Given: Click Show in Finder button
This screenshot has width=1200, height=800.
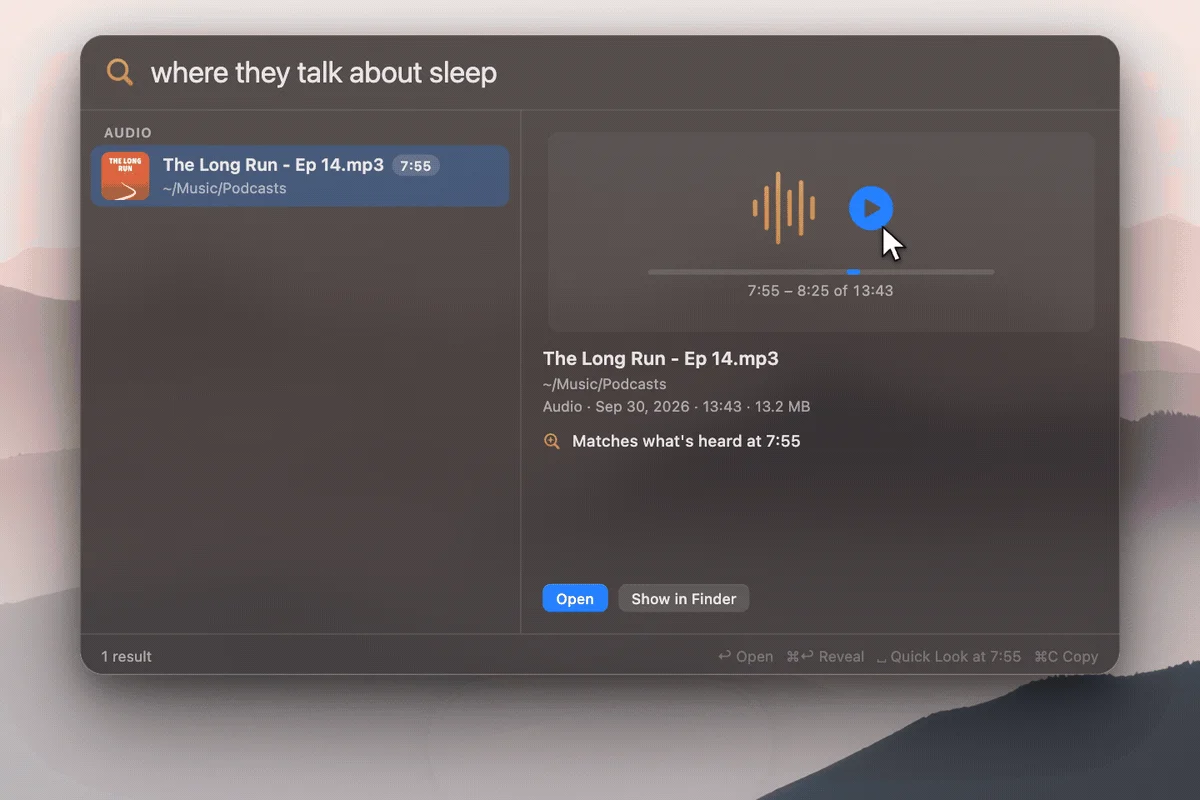Looking at the screenshot, I should (684, 598).
